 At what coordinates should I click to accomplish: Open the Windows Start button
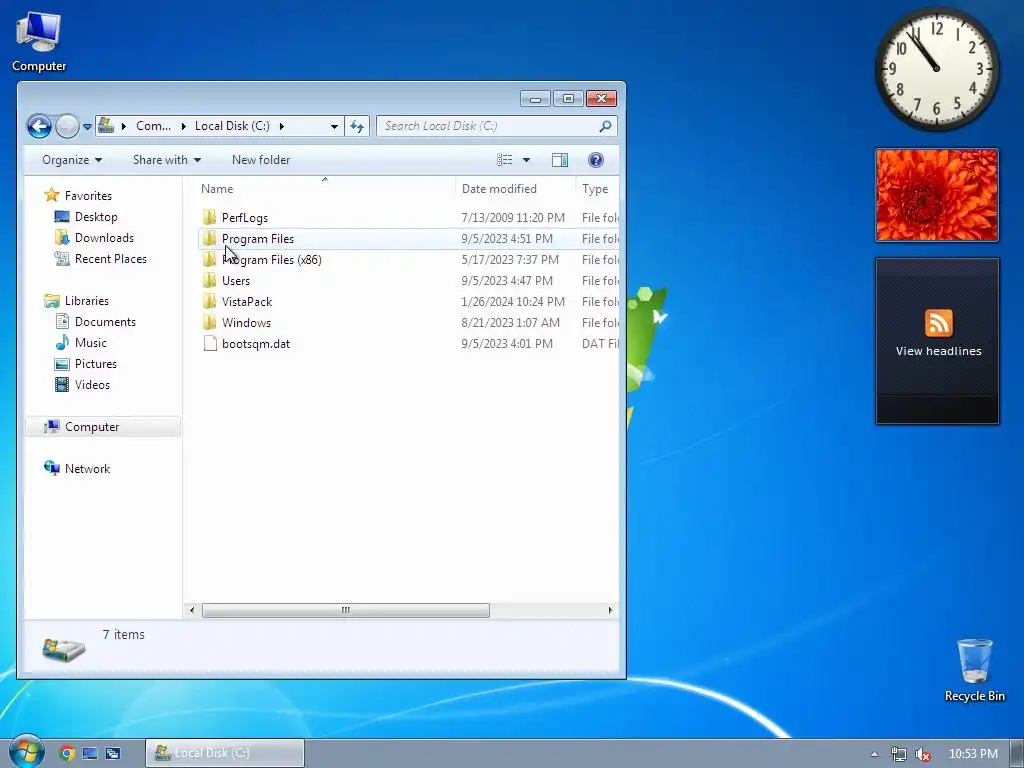click(25, 751)
